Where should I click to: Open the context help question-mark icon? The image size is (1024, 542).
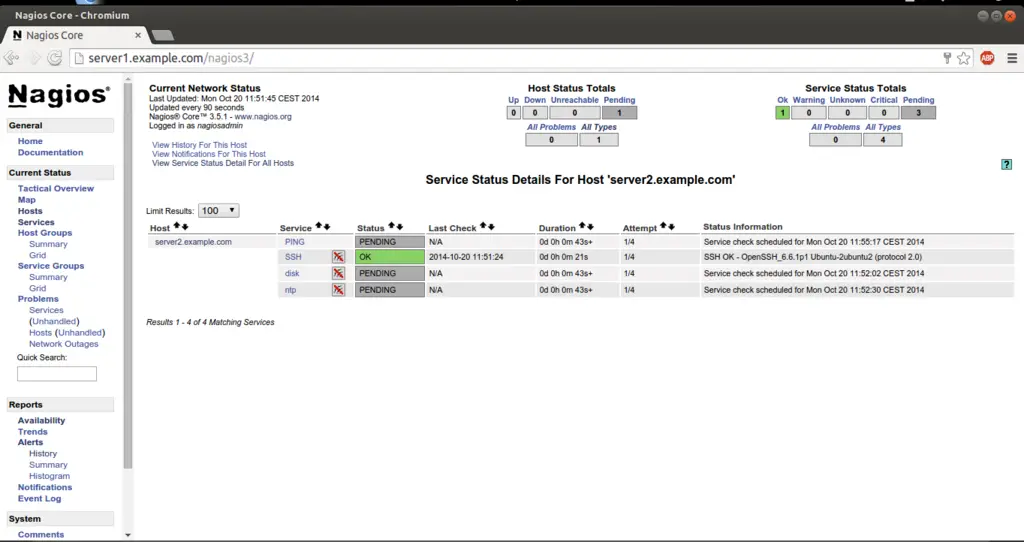[x=1006, y=165]
